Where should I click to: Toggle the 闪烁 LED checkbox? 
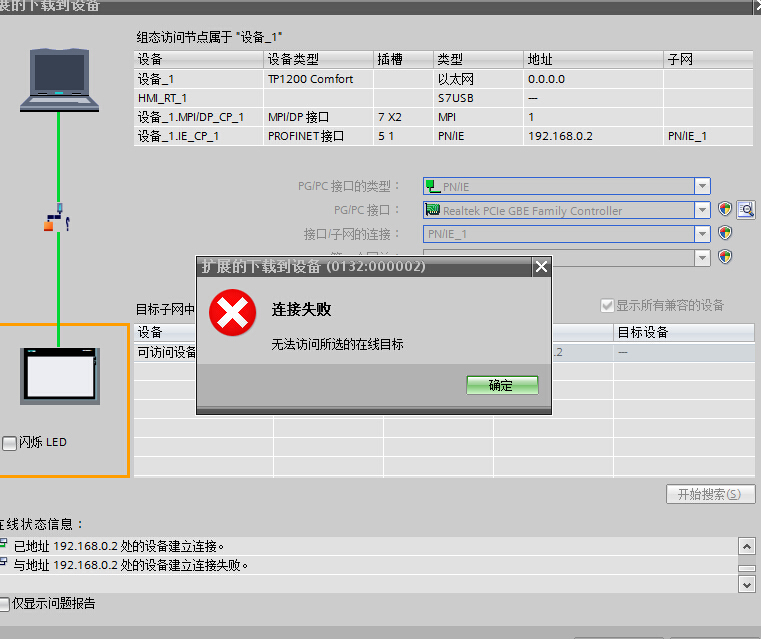pos(9,443)
